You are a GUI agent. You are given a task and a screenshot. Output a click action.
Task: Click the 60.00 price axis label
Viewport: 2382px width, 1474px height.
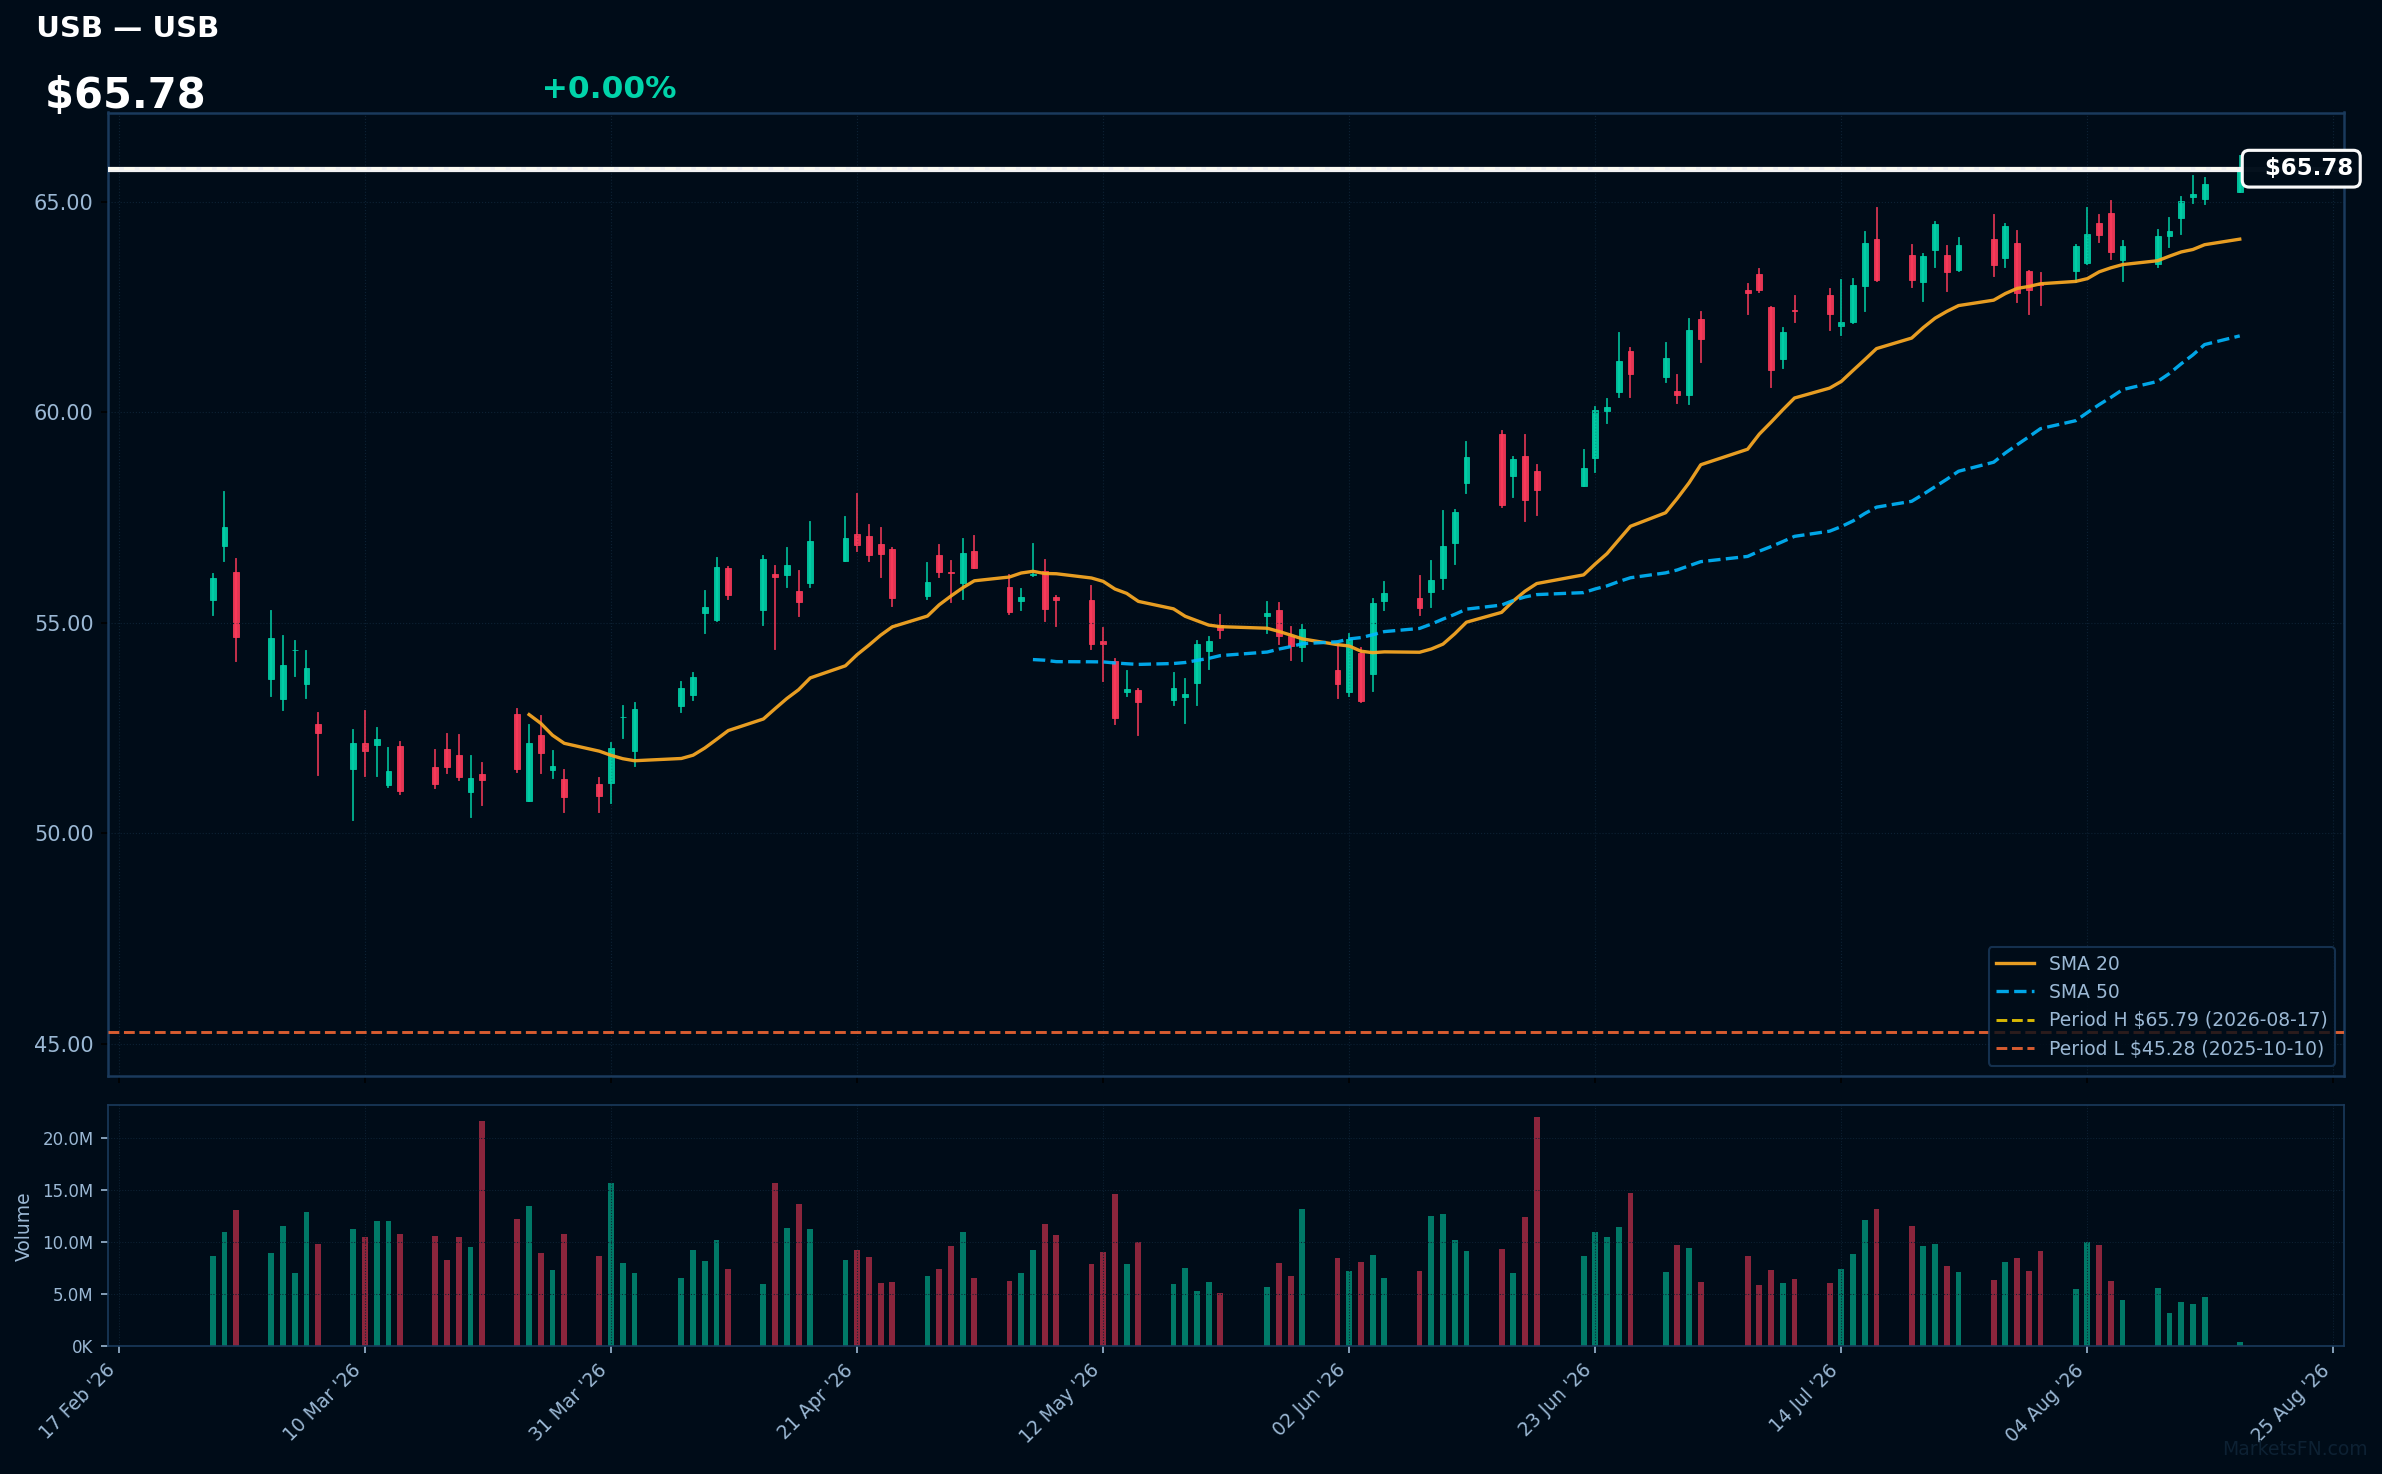[63, 413]
